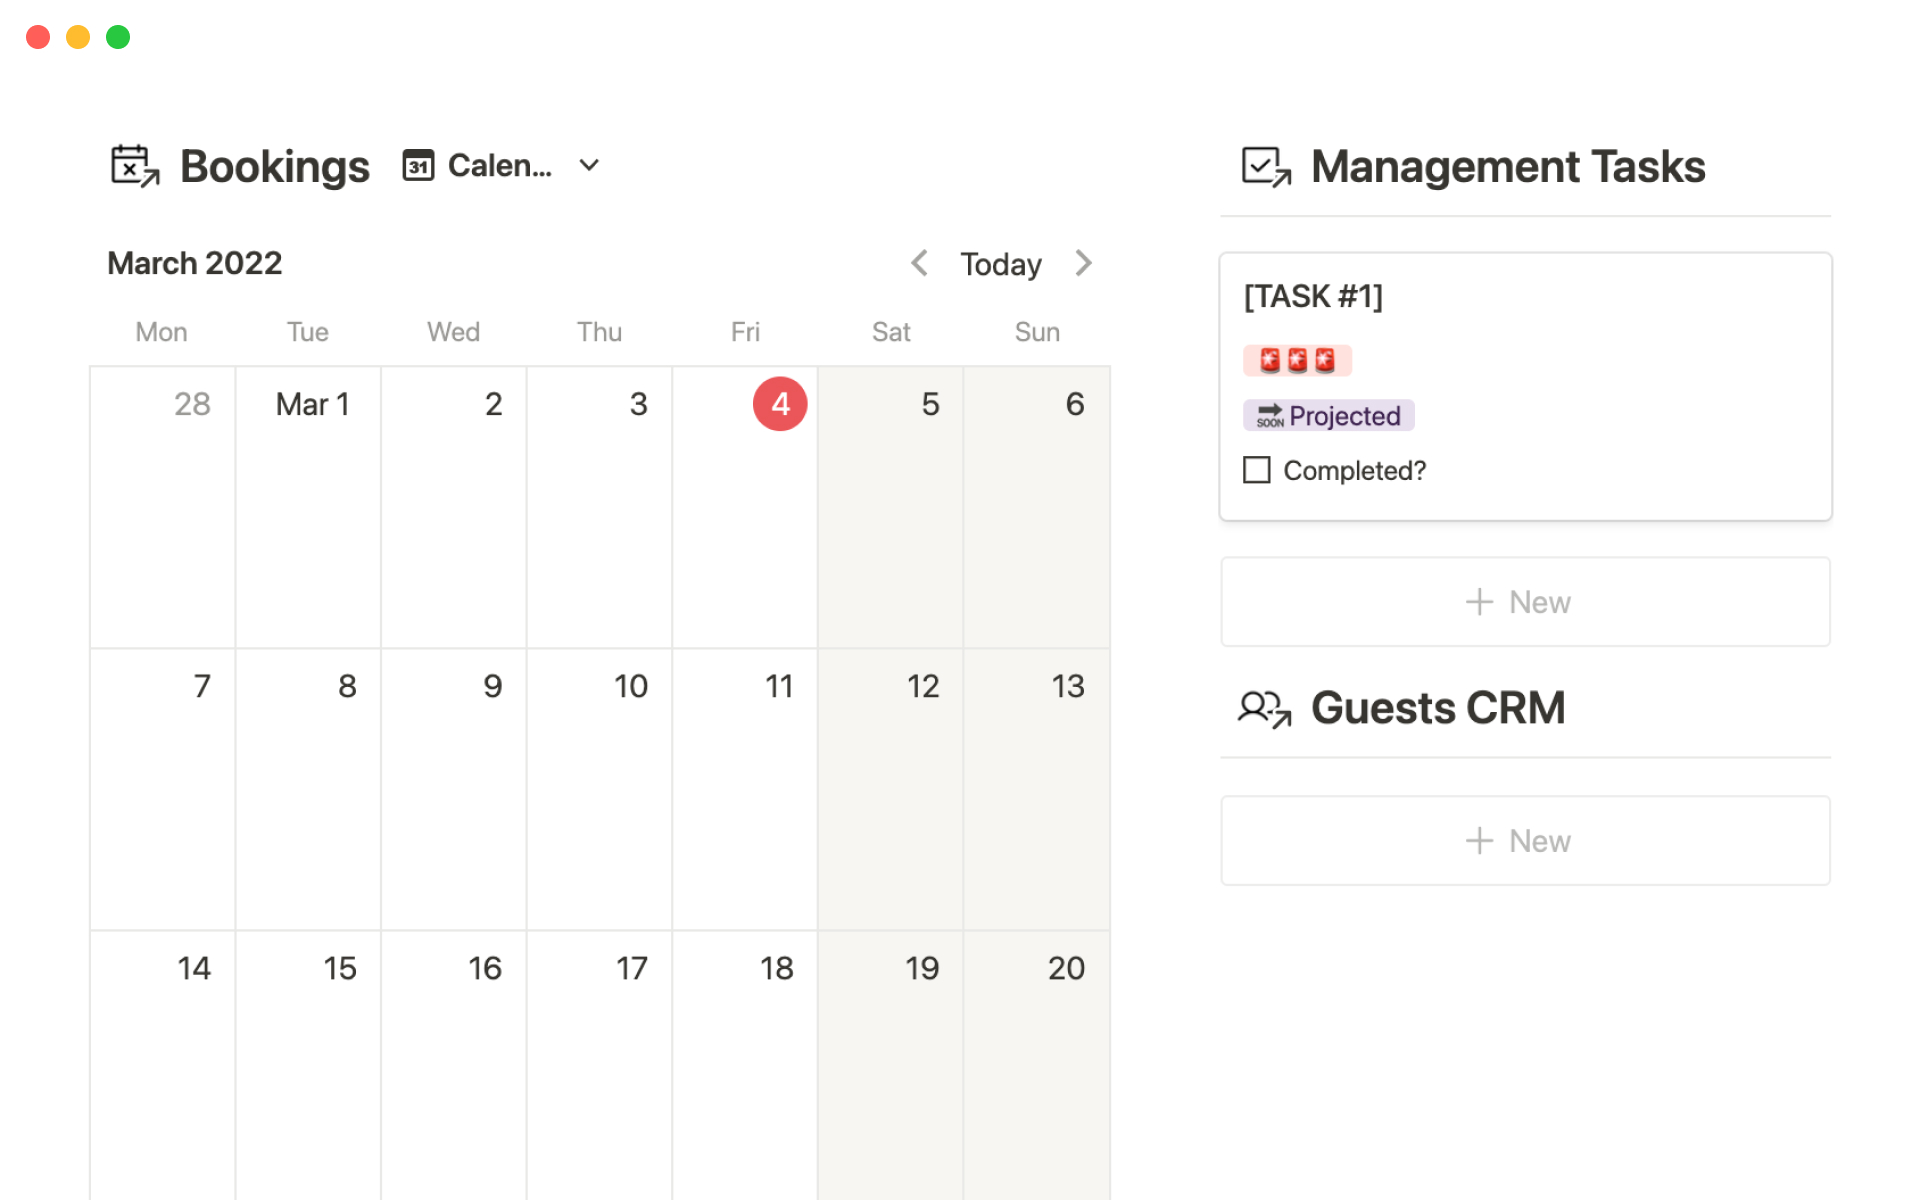Jump to Today in the calendar

click(x=1000, y=264)
